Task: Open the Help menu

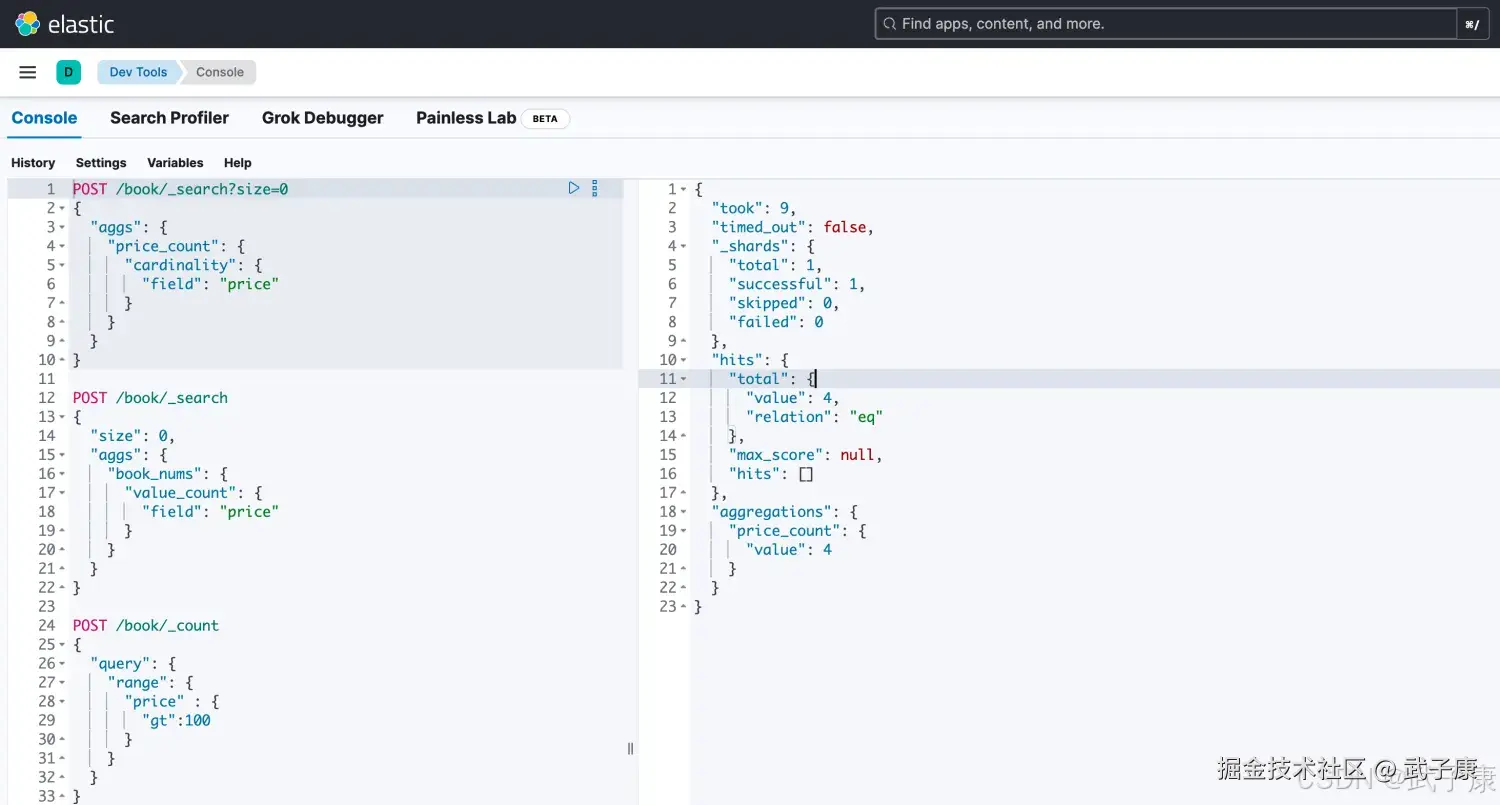Action: (x=238, y=163)
